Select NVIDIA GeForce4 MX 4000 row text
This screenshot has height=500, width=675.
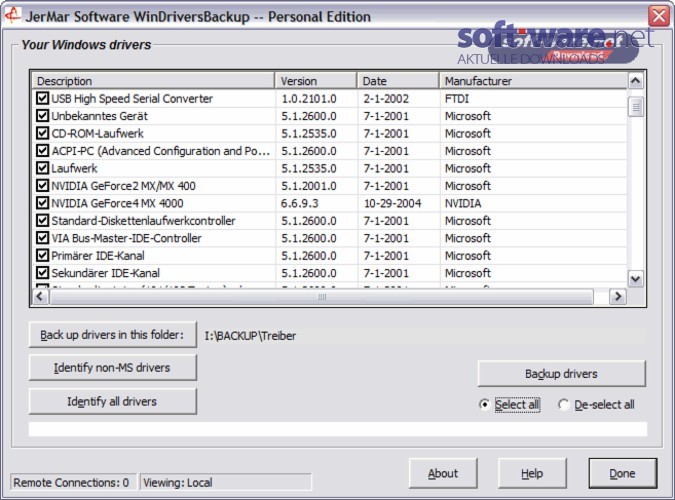[x=118, y=203]
